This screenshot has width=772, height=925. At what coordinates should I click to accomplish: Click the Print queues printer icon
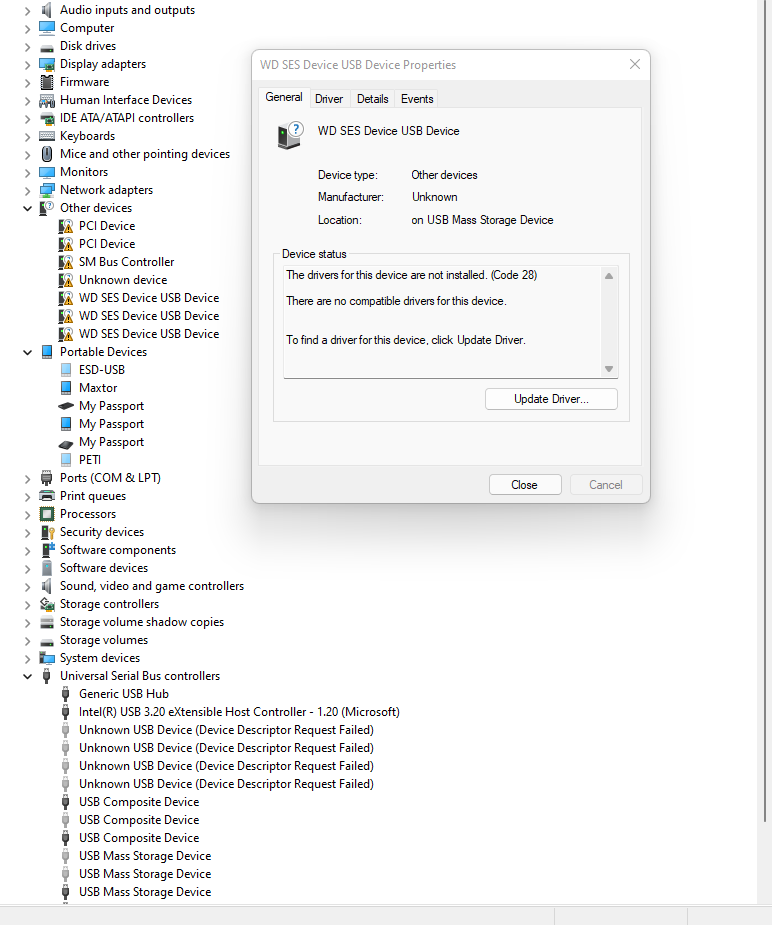pos(47,496)
